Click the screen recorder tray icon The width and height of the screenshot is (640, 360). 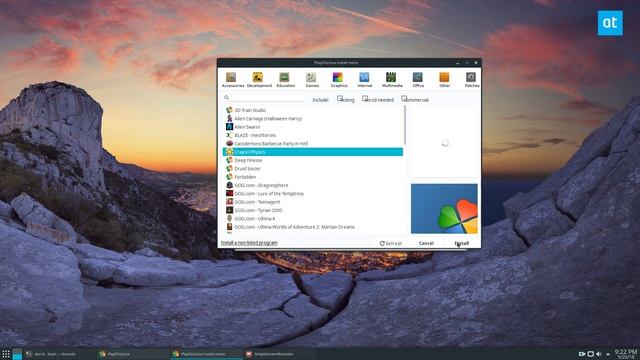(582, 354)
